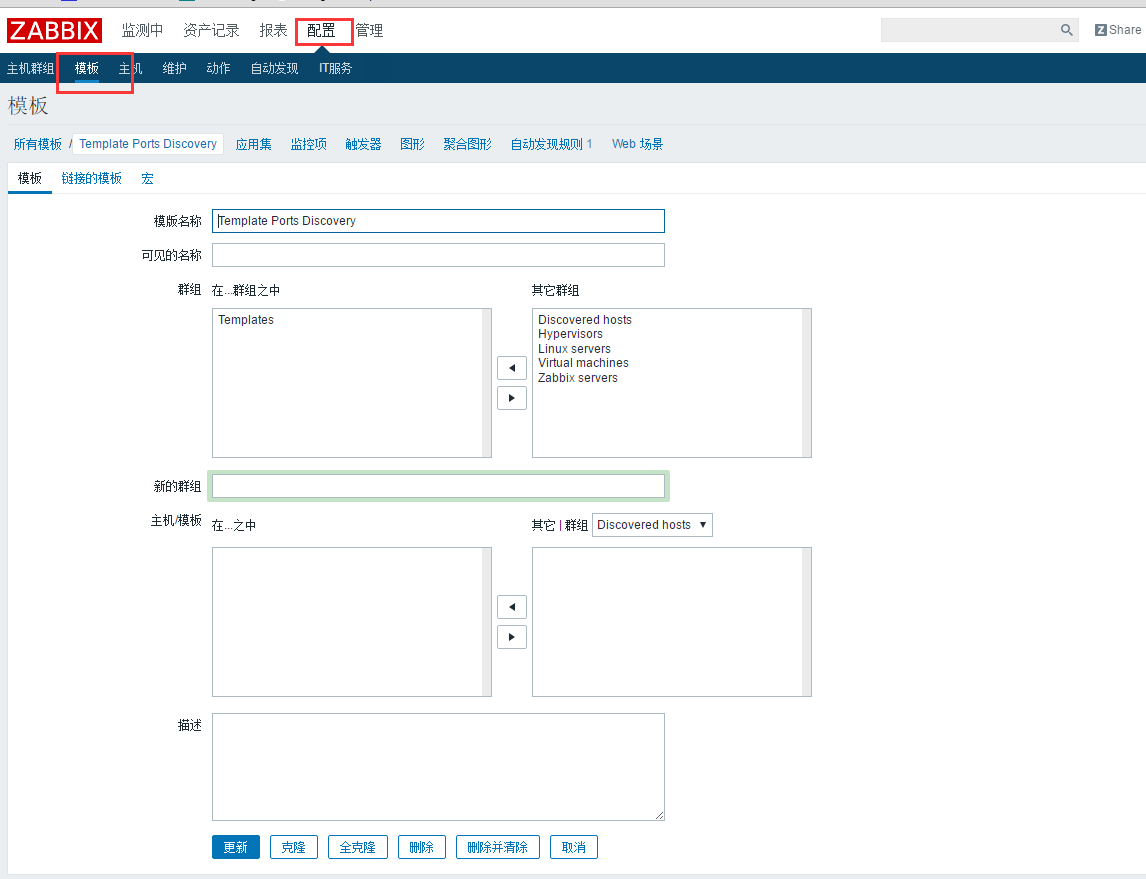Go to 维护 submenu item
Viewport: 1146px width, 879px height.
[174, 68]
